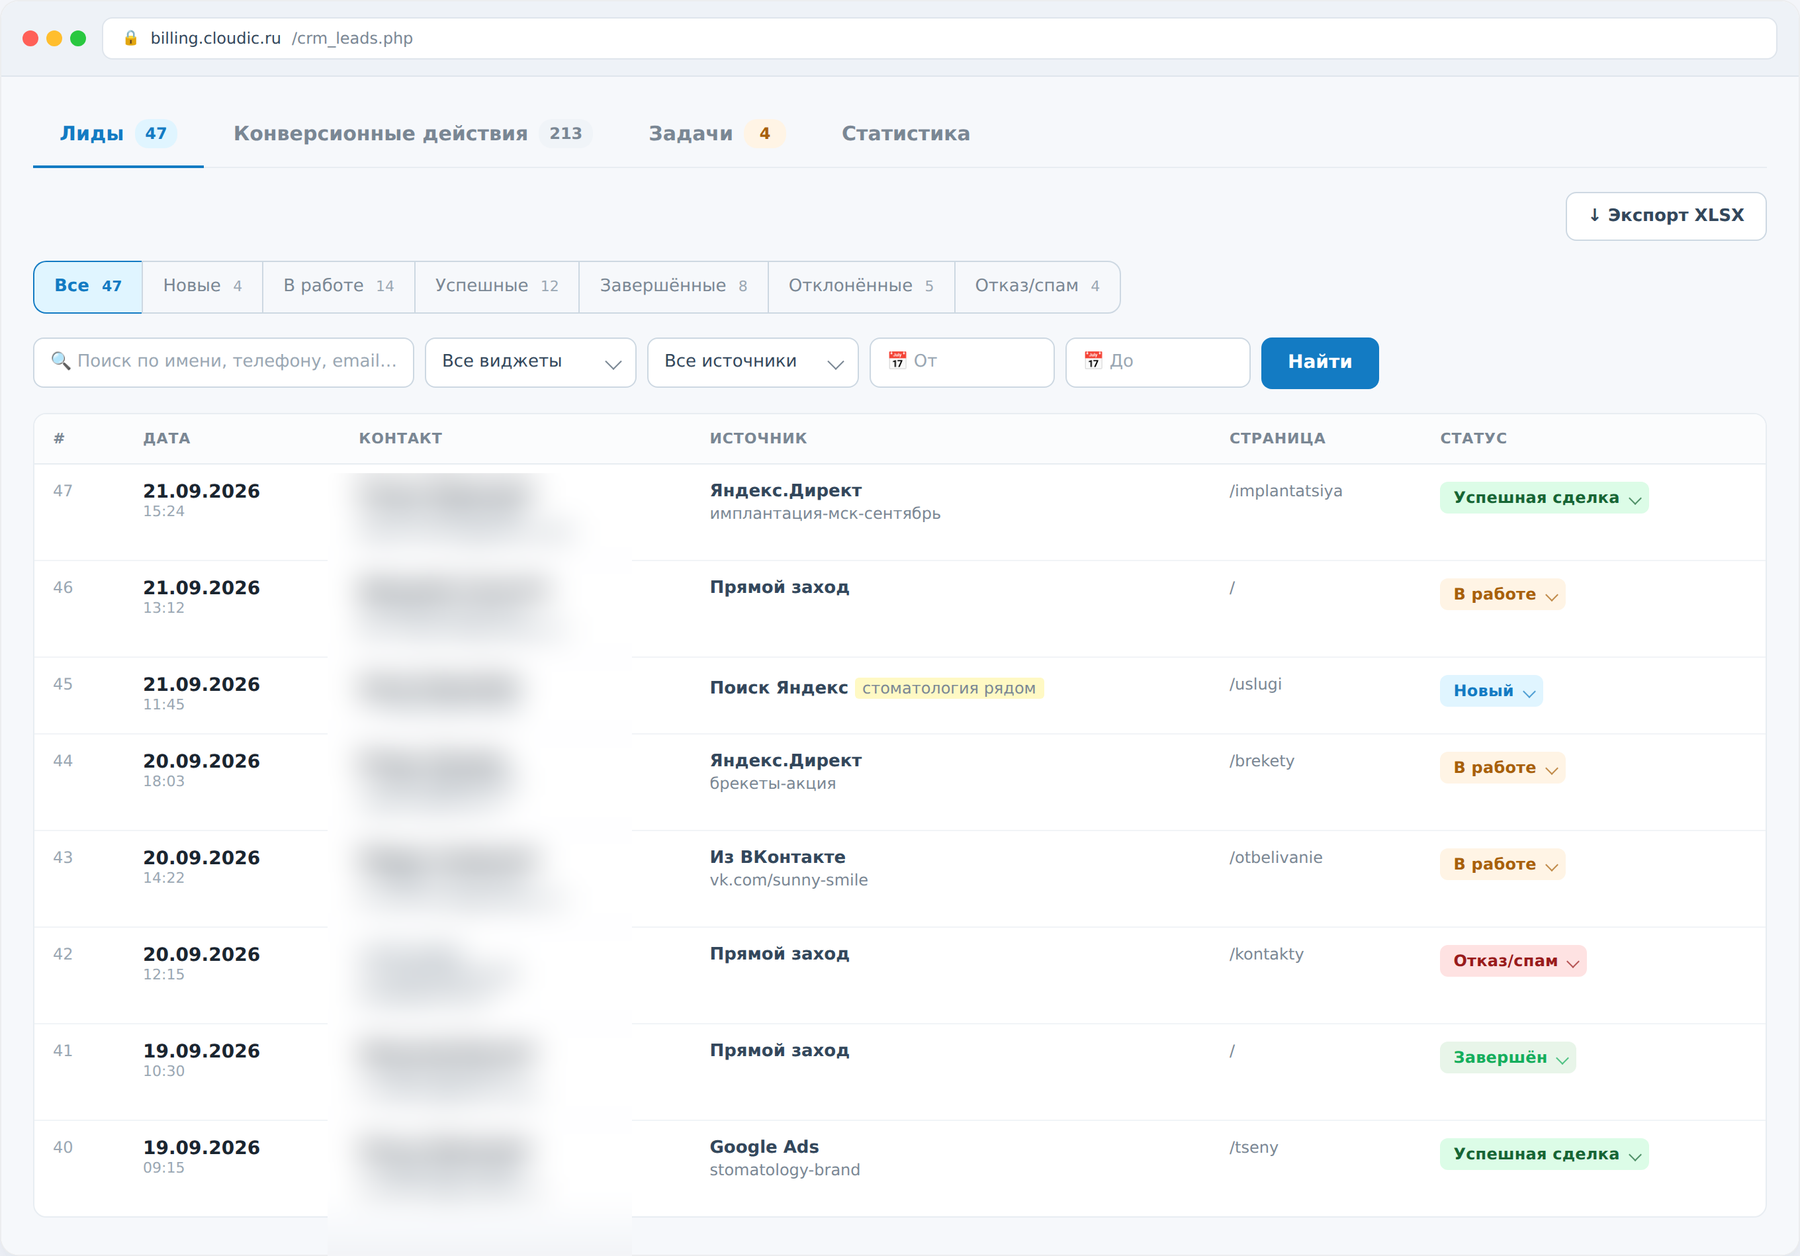The height and width of the screenshot is (1256, 1800).
Task: Click the Google Ads source of lead 40
Action: point(764,1147)
